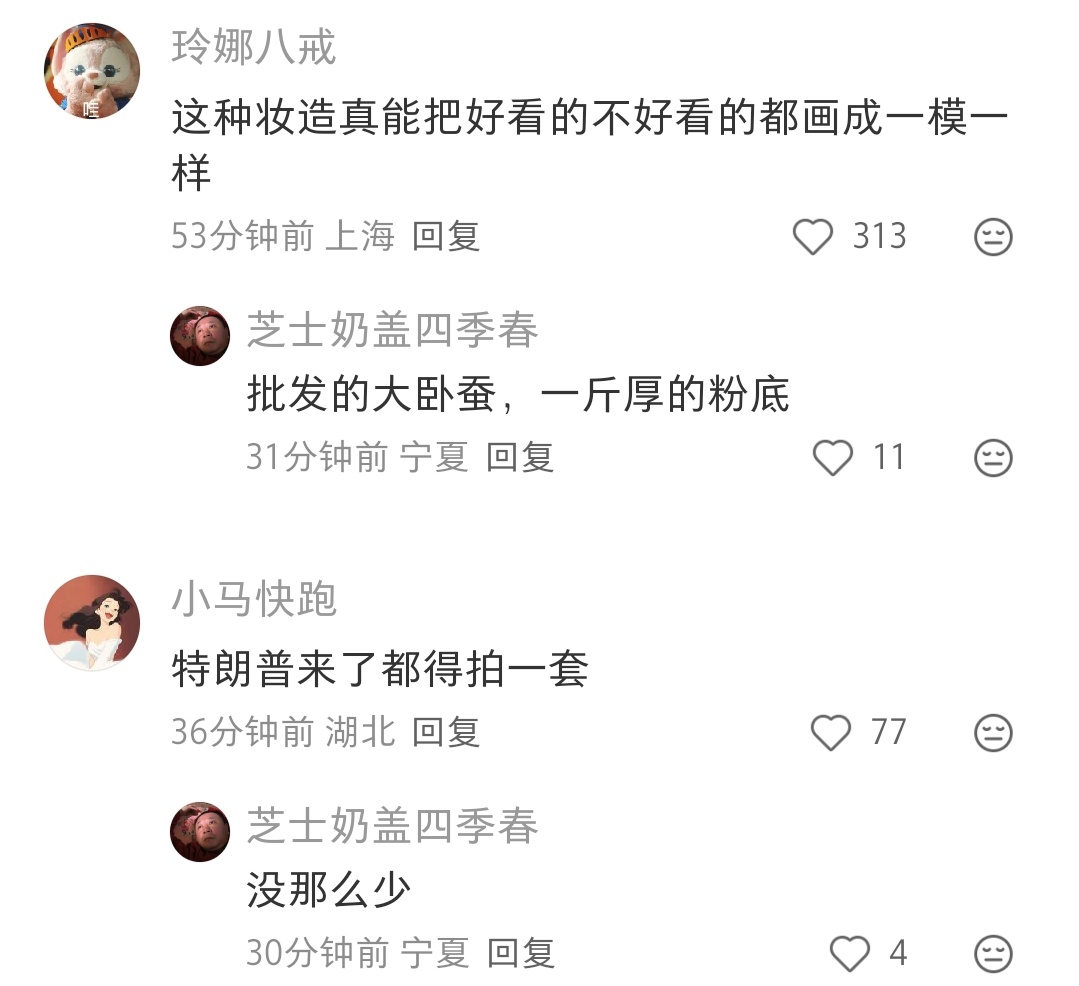Dislike 小马快跑's comment via the face icon

click(x=993, y=732)
